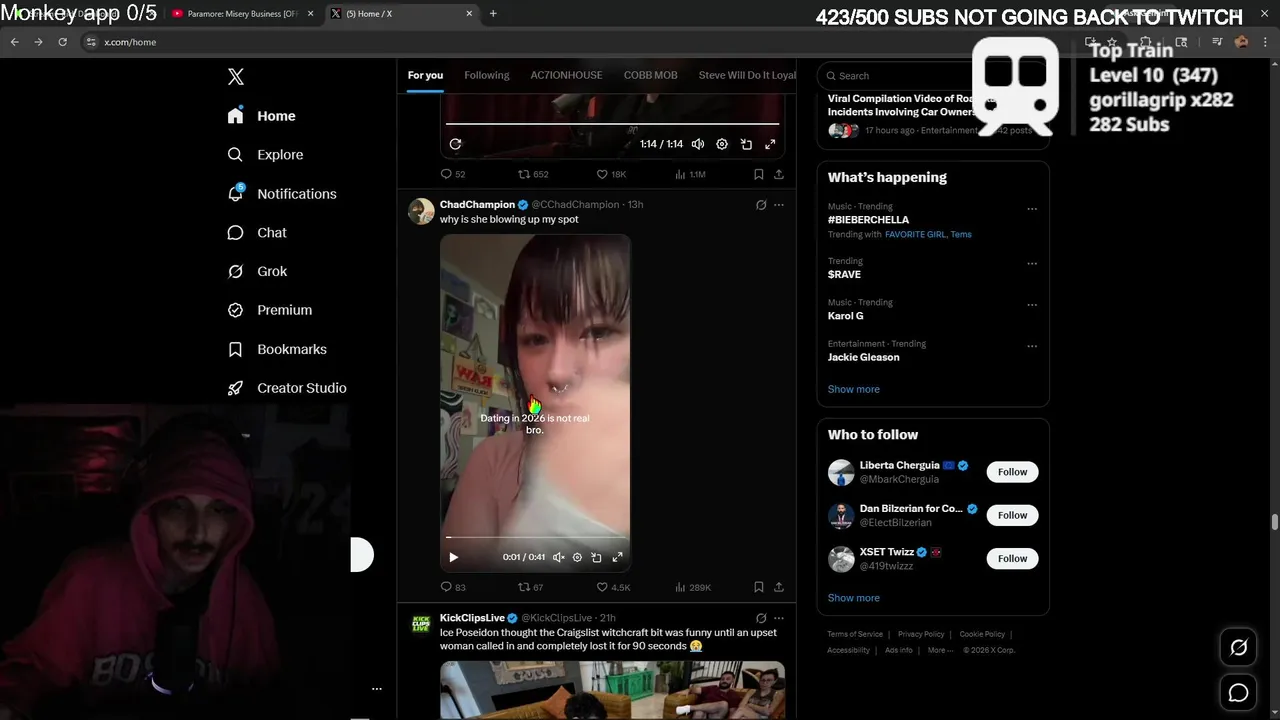Screen dimensions: 1280x720
Task: Reply to ChadChampion post with 83 replies
Action: (453, 587)
